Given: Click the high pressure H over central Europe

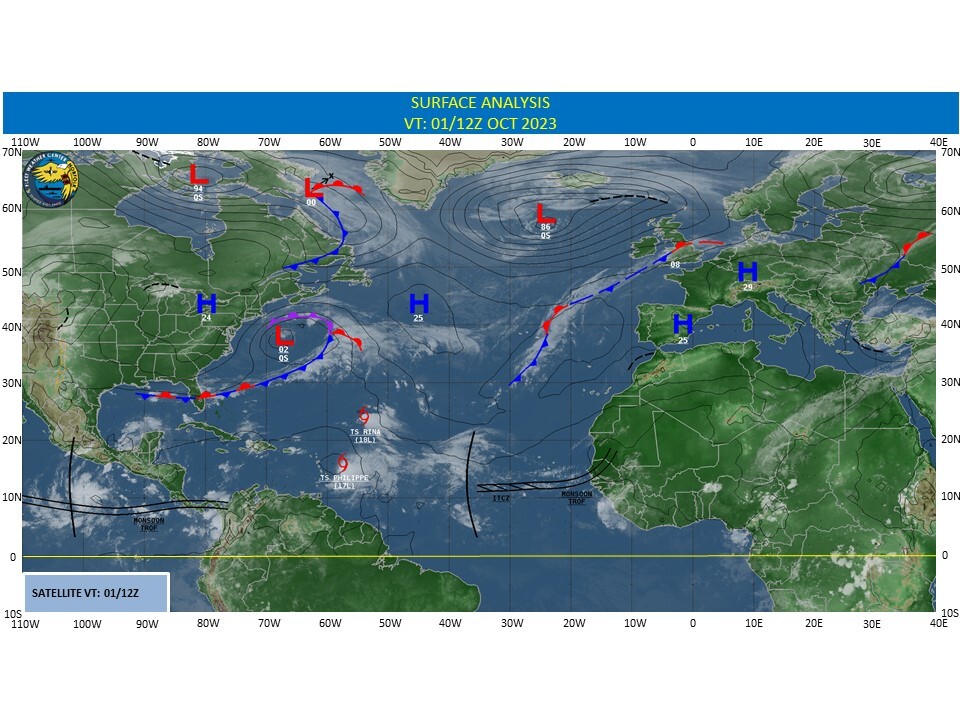Looking at the screenshot, I should 747,272.
